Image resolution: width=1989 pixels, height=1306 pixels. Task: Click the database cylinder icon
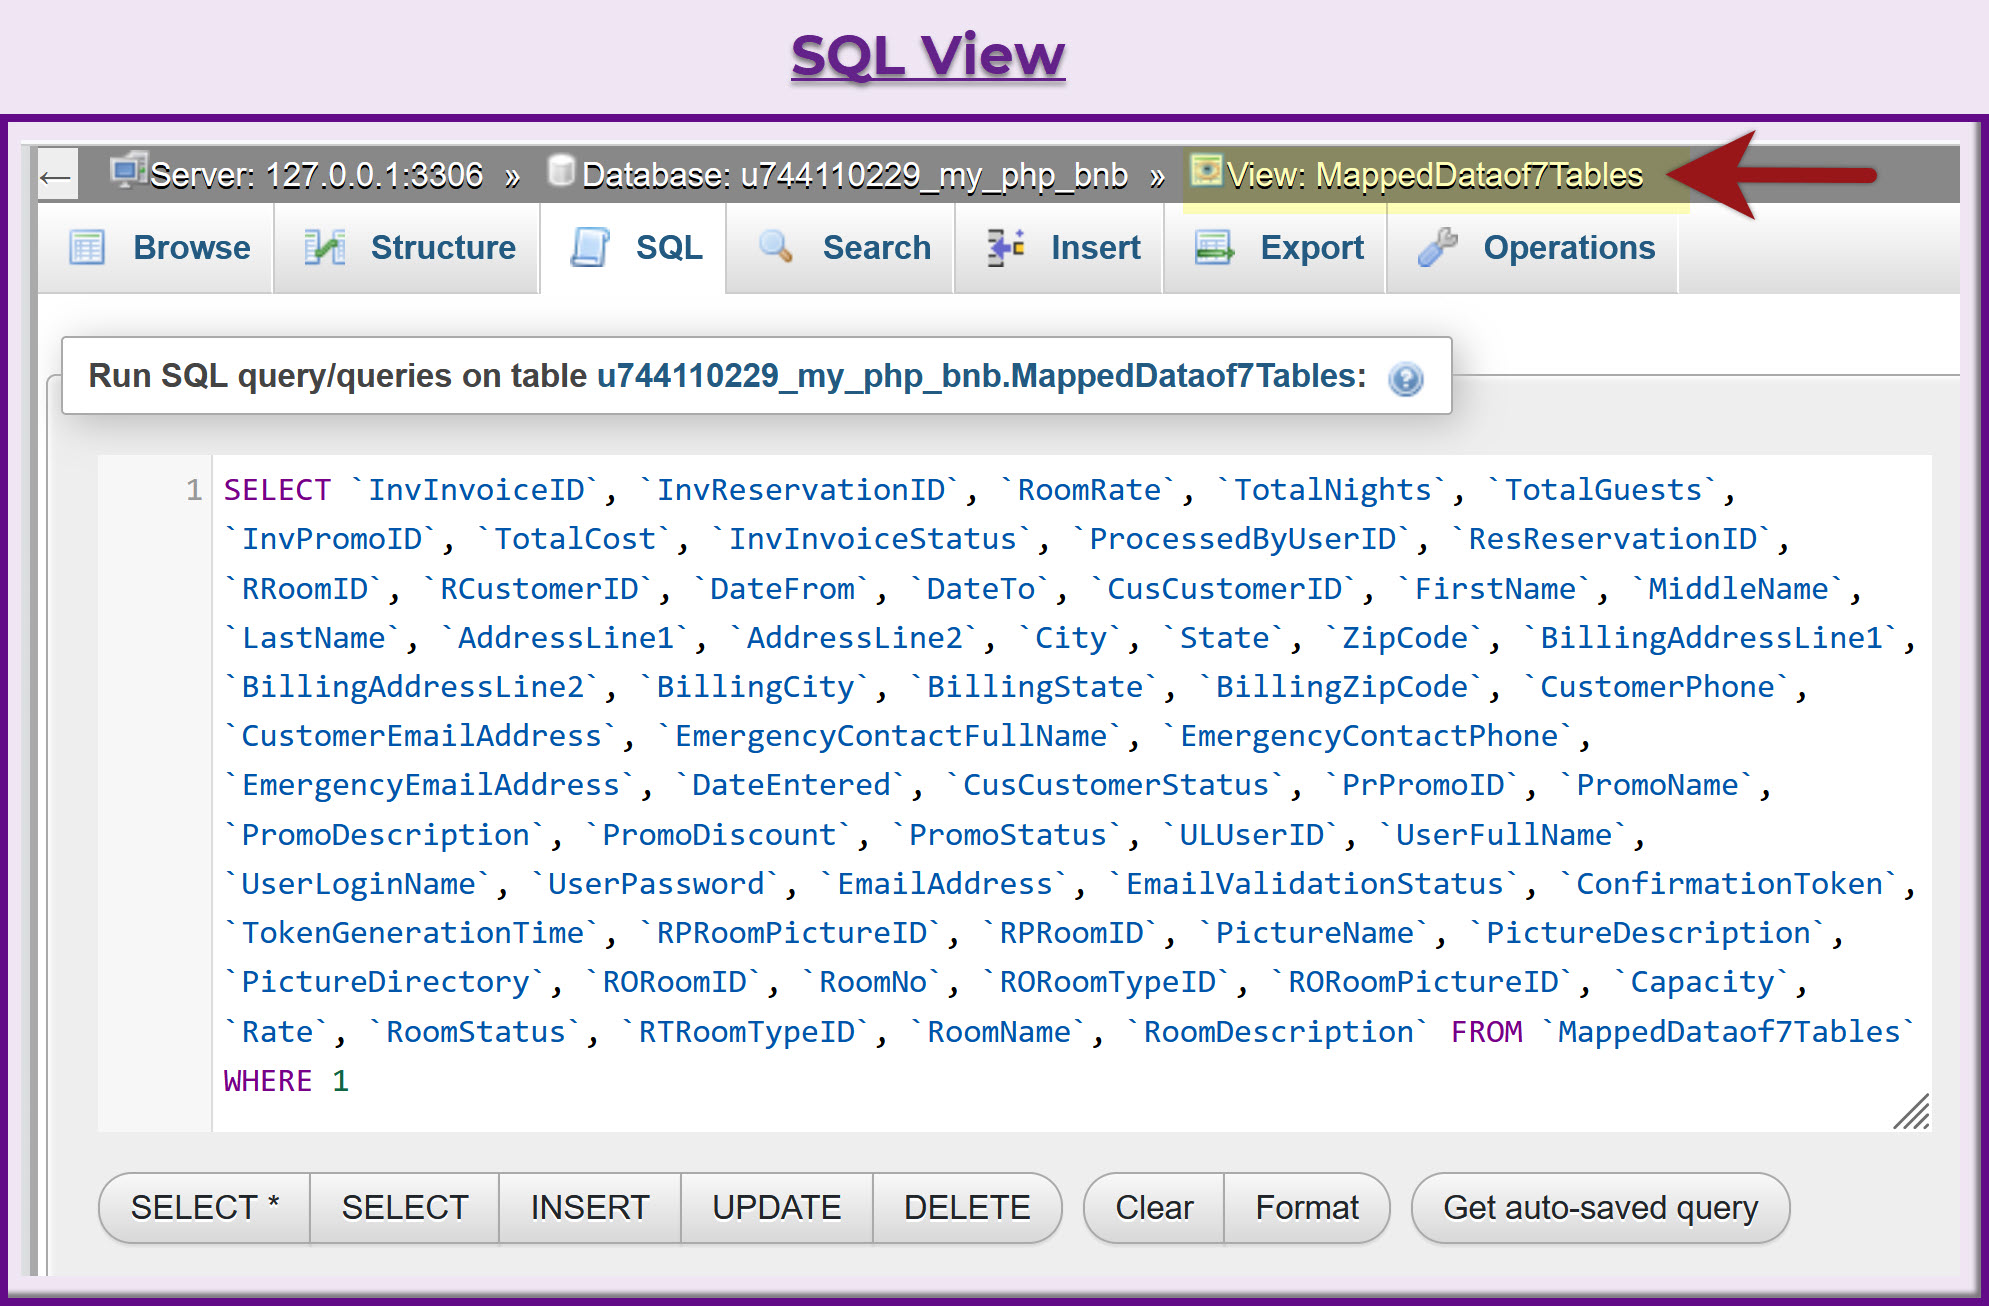pyautogui.click(x=561, y=171)
